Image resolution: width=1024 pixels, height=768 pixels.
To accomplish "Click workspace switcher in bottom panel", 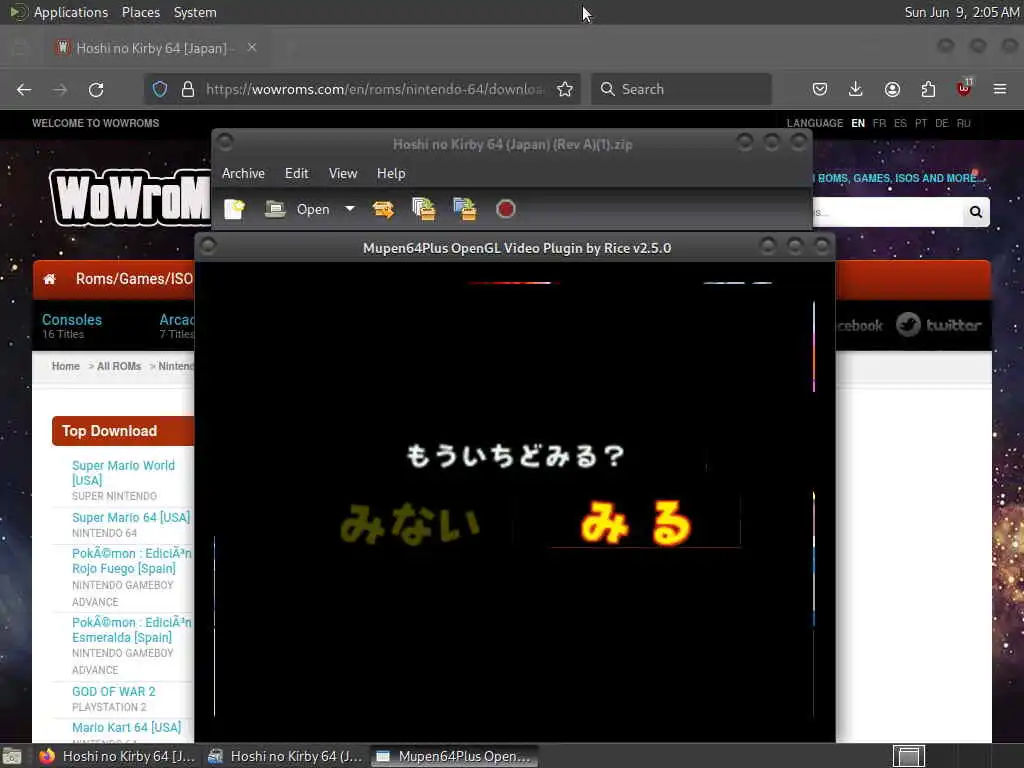I will click(908, 756).
